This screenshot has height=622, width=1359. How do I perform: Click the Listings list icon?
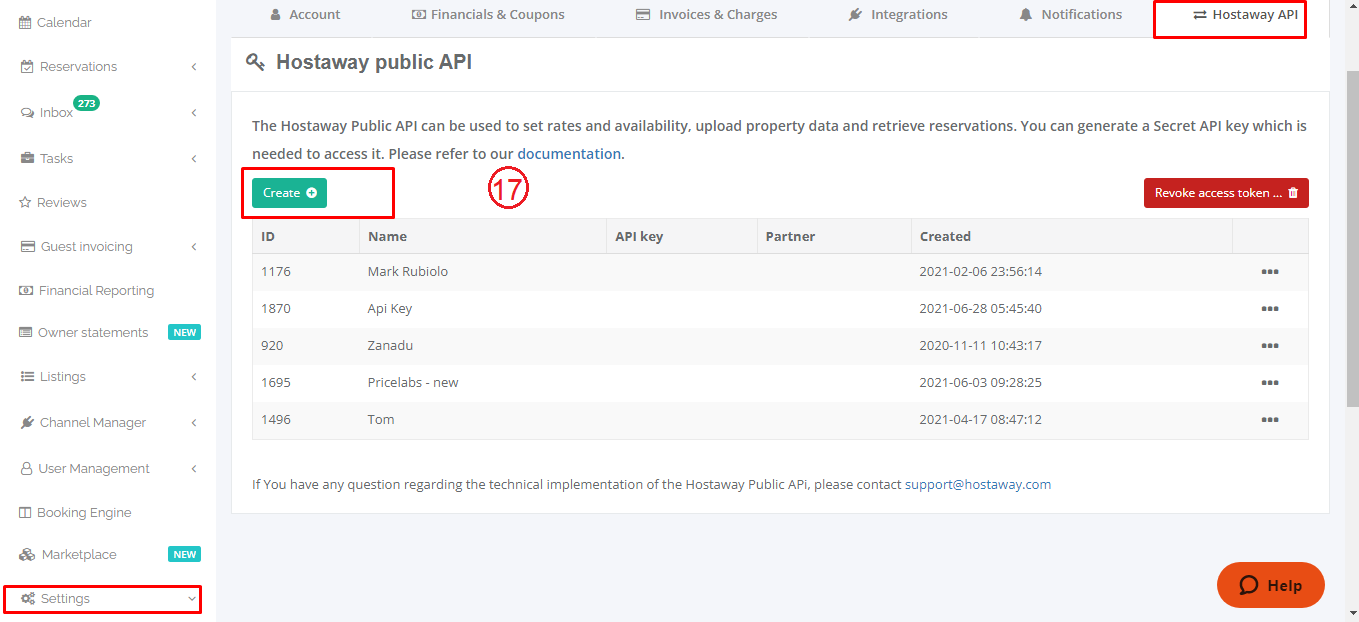point(27,376)
